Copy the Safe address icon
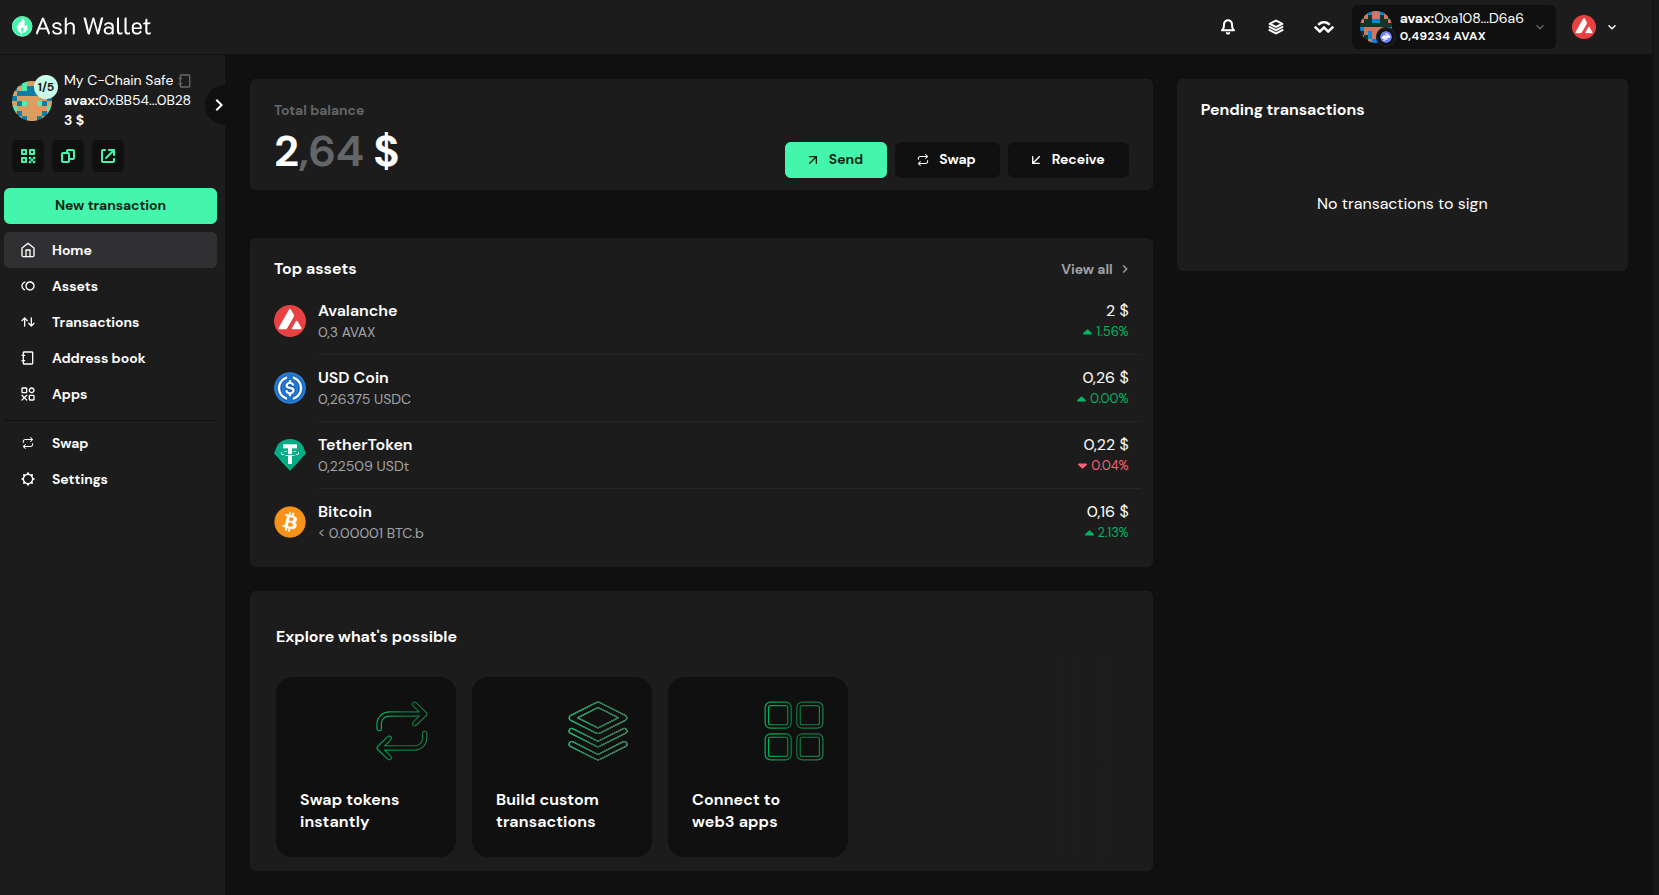Viewport: 1659px width, 895px height. [x=68, y=156]
